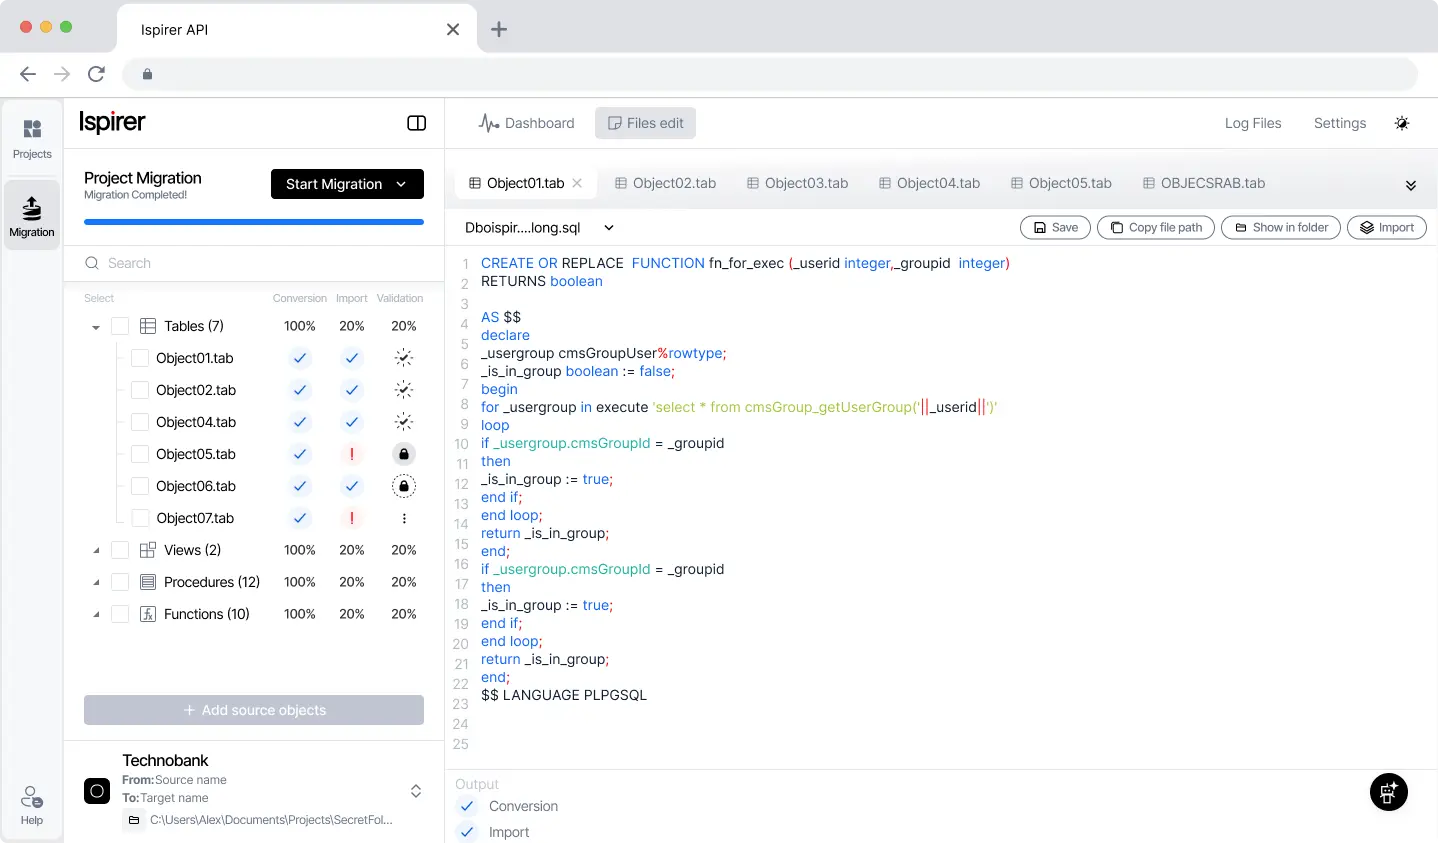Screen dimensions: 1438x843
Task: Open the Technobank project switcher arrows
Action: (416, 791)
